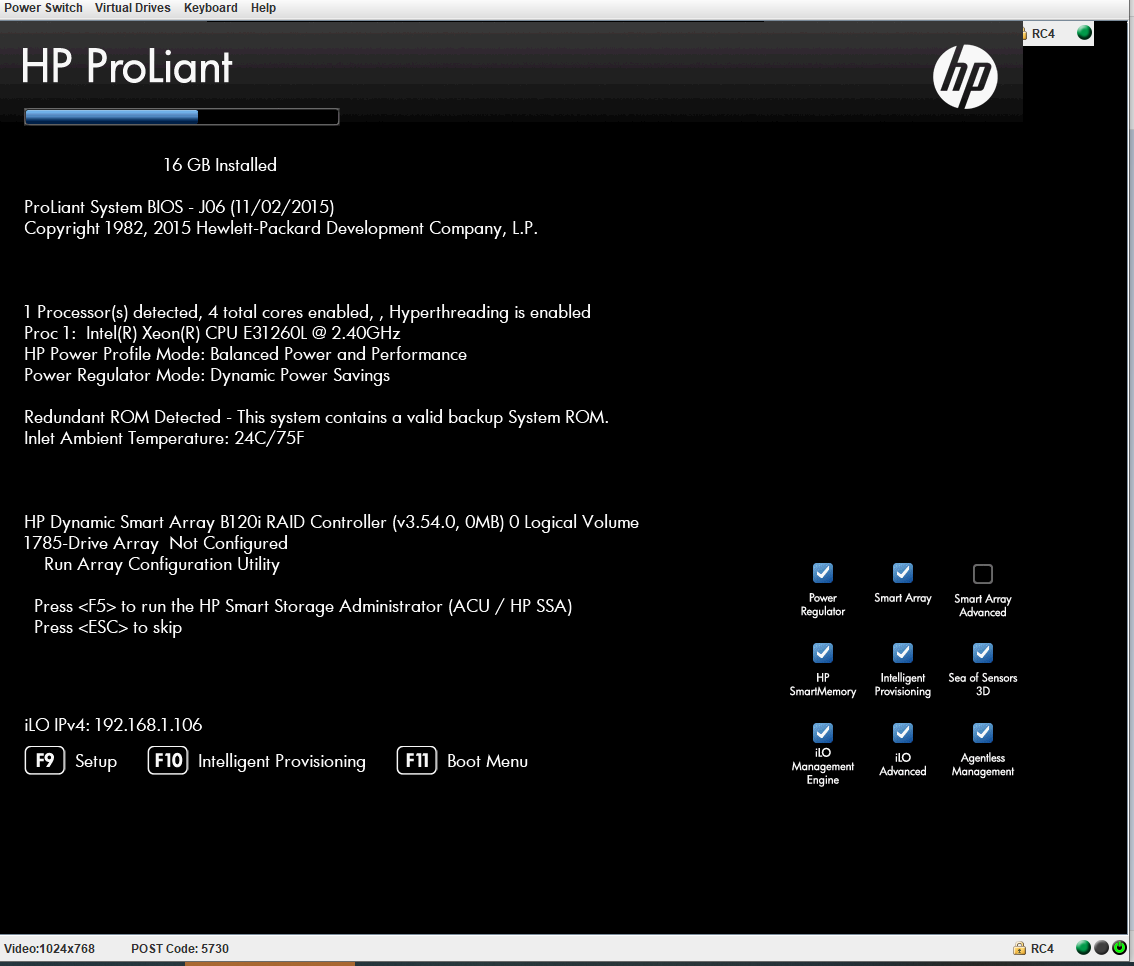
Task: Click the iLO Advanced checkbox
Action: click(x=903, y=733)
